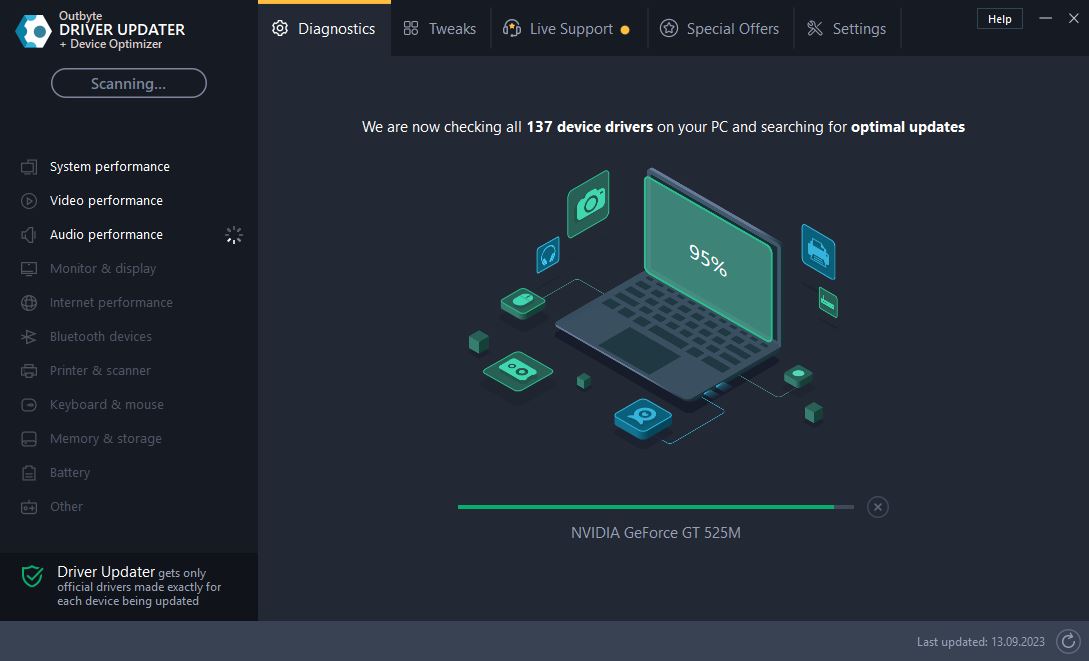Click the Outbyte hexagon logo icon
1089x661 pixels.
(33, 31)
